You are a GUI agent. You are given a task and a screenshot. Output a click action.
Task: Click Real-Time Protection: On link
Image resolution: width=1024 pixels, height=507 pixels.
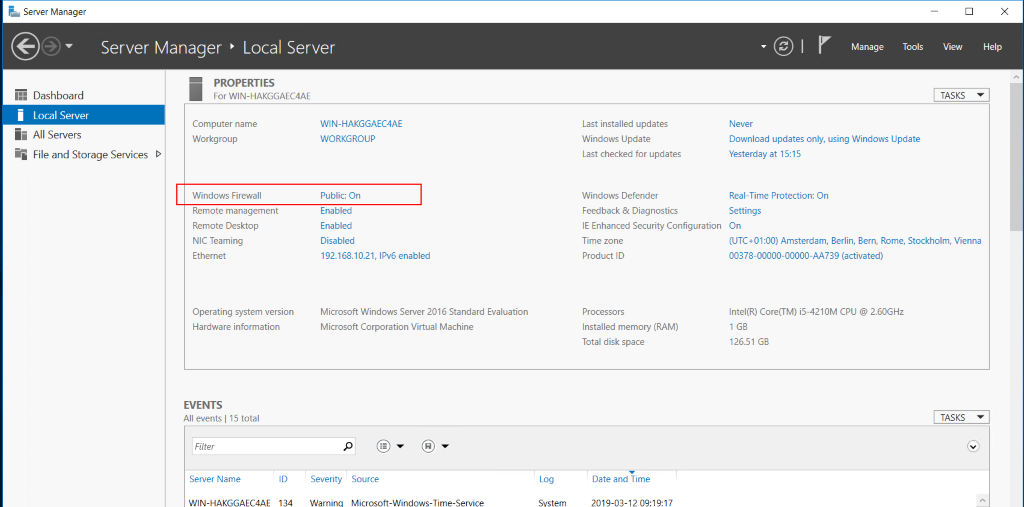(778, 195)
